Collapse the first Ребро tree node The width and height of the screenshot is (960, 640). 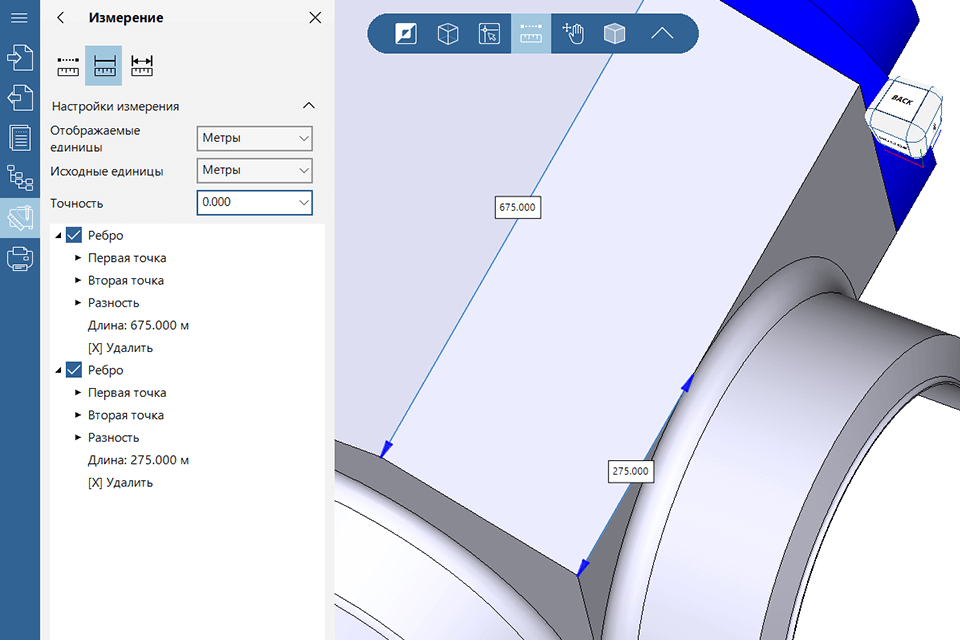click(x=58, y=236)
